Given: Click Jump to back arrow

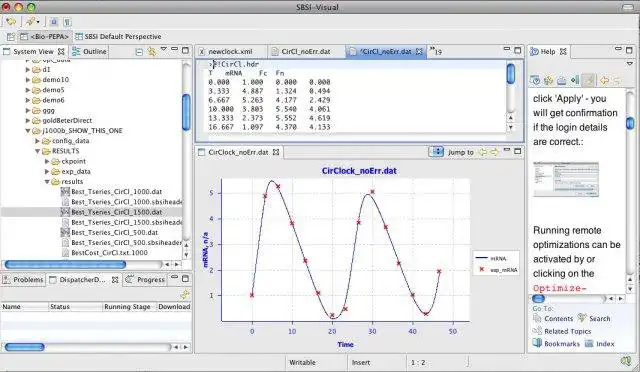Looking at the screenshot, I should click(x=483, y=152).
